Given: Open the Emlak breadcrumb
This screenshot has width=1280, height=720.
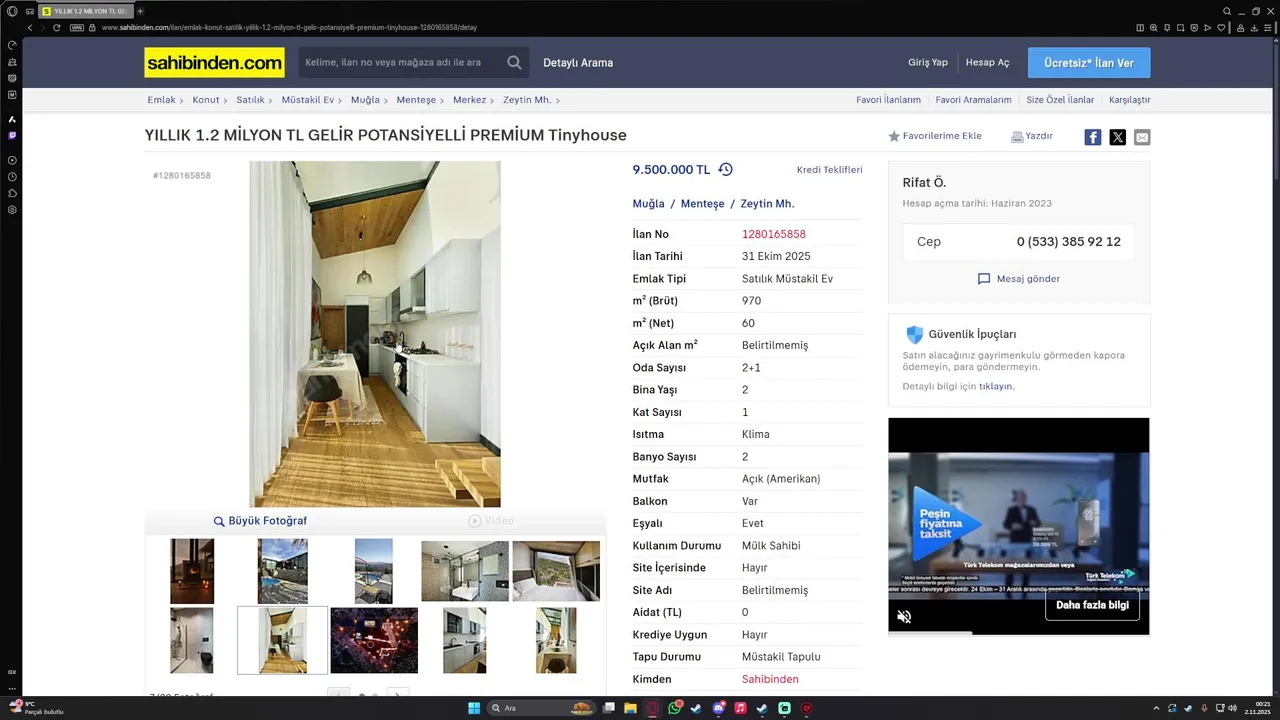Looking at the screenshot, I should [x=161, y=100].
